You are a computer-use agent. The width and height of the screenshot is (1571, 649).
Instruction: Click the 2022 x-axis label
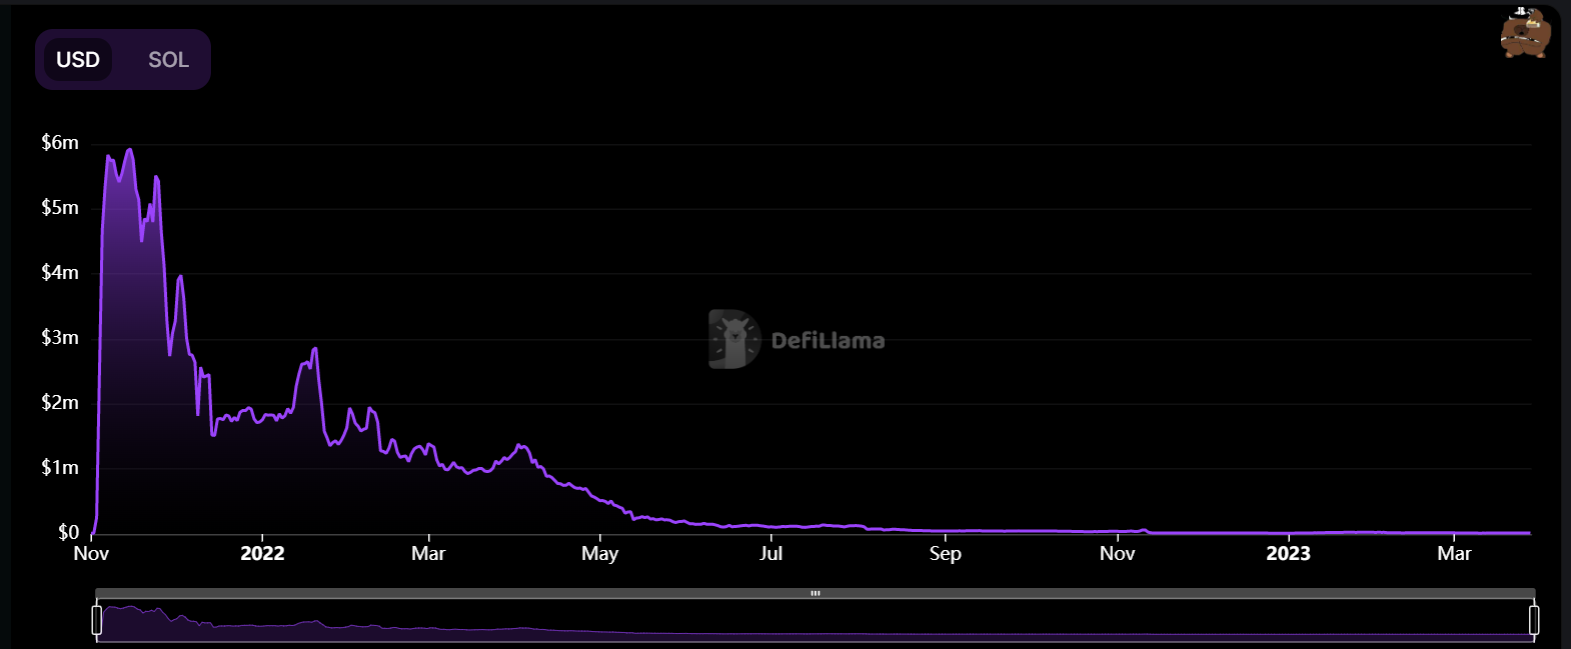262,554
